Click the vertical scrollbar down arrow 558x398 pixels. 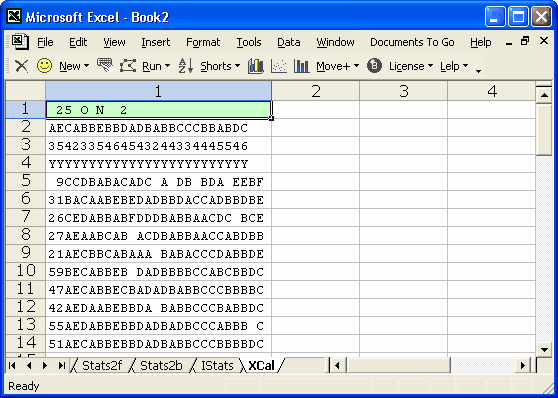pyautogui.click(x=544, y=350)
